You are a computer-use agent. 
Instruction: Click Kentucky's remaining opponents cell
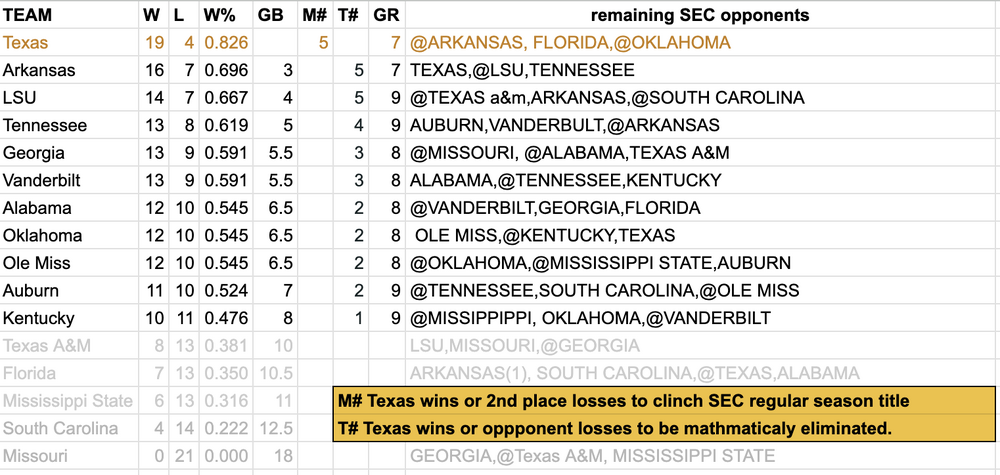(590, 318)
